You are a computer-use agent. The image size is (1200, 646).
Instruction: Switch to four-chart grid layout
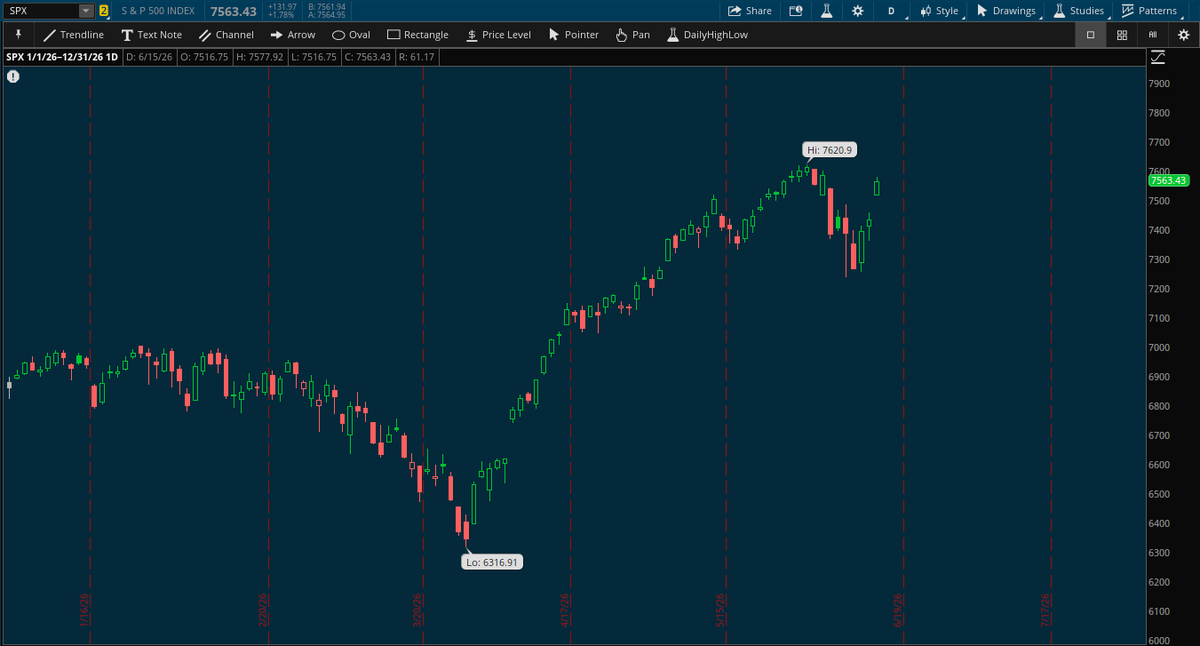click(x=1122, y=34)
